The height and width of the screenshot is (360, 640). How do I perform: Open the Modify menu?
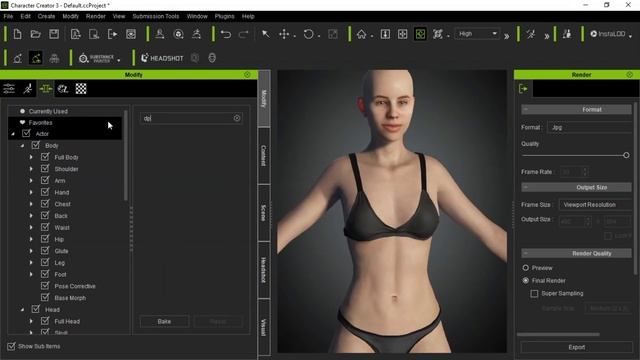[x=70, y=16]
